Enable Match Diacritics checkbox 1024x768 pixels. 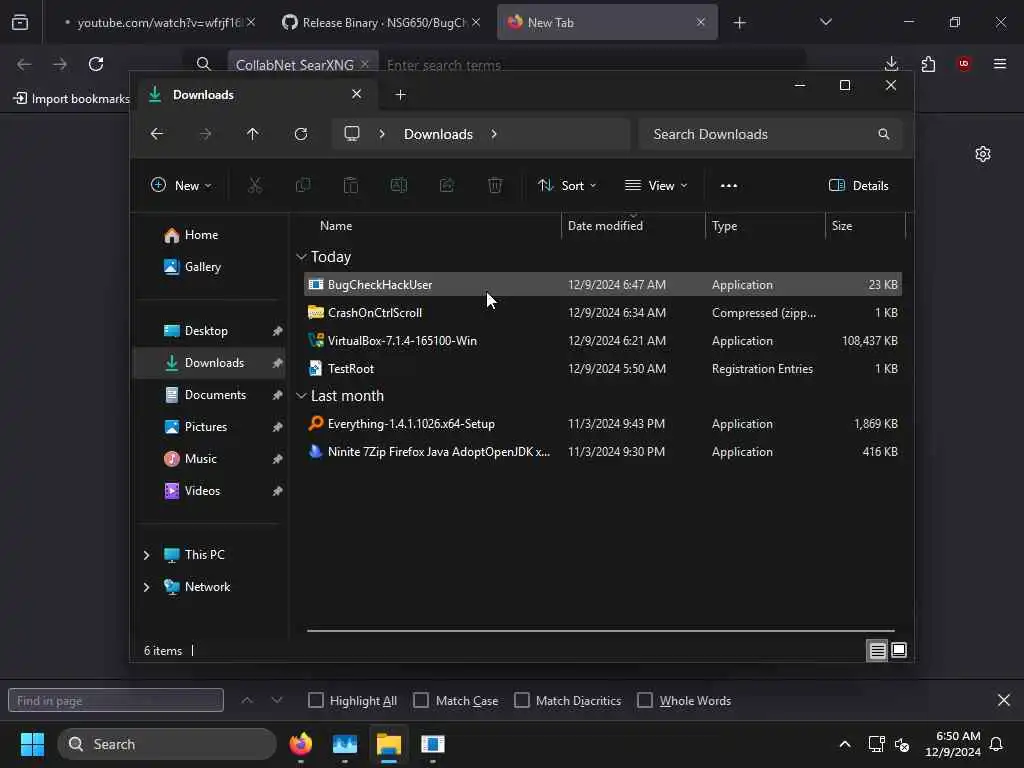click(522, 700)
